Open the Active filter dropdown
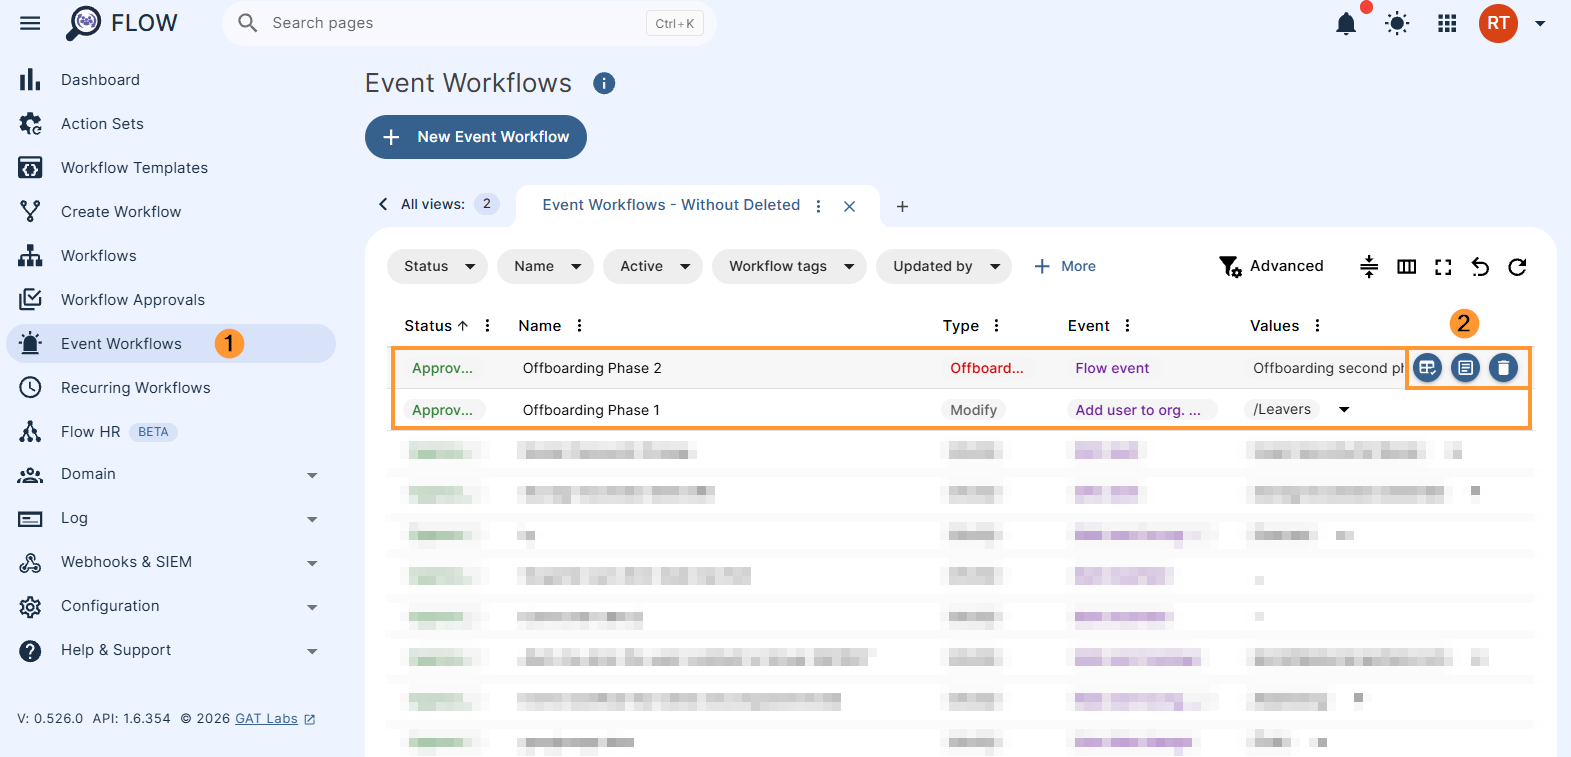 653,266
